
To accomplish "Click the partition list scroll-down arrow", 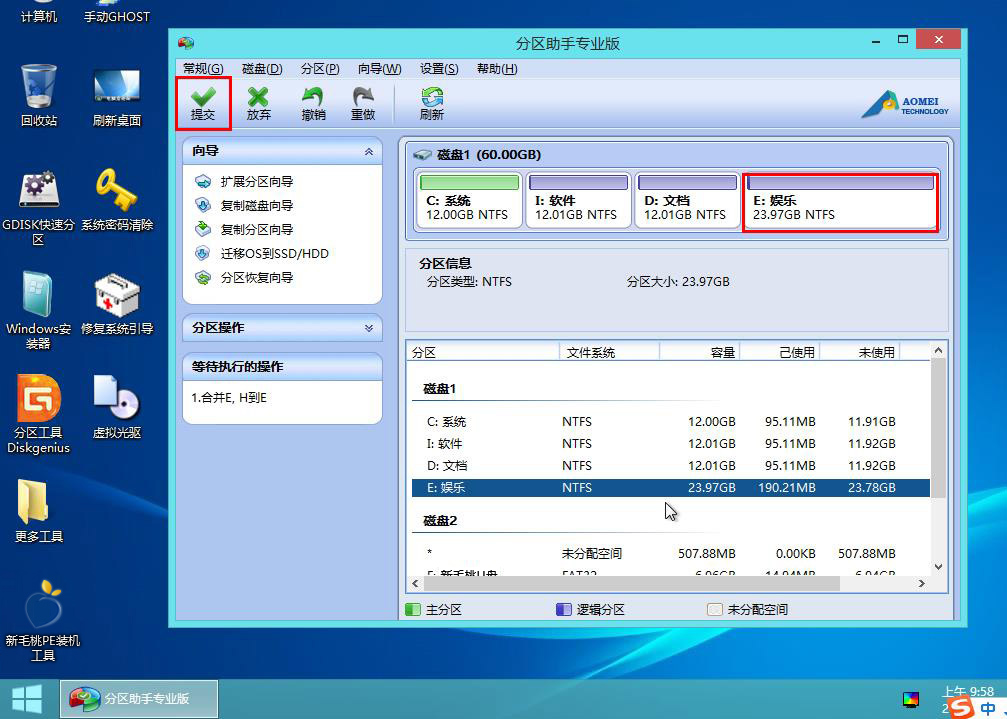I will (x=938, y=567).
